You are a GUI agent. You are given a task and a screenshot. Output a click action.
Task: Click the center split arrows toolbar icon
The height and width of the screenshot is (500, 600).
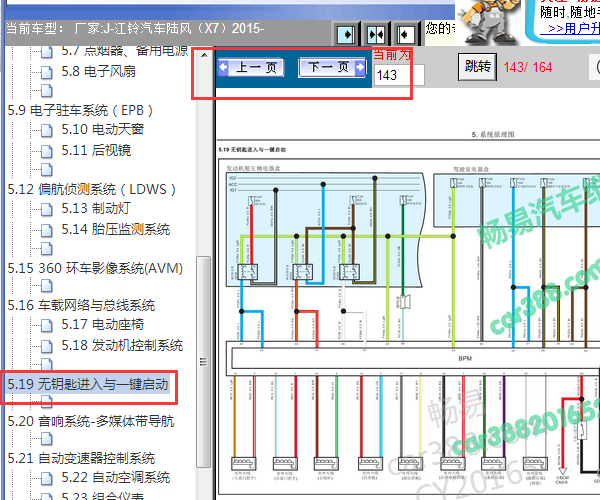376,35
